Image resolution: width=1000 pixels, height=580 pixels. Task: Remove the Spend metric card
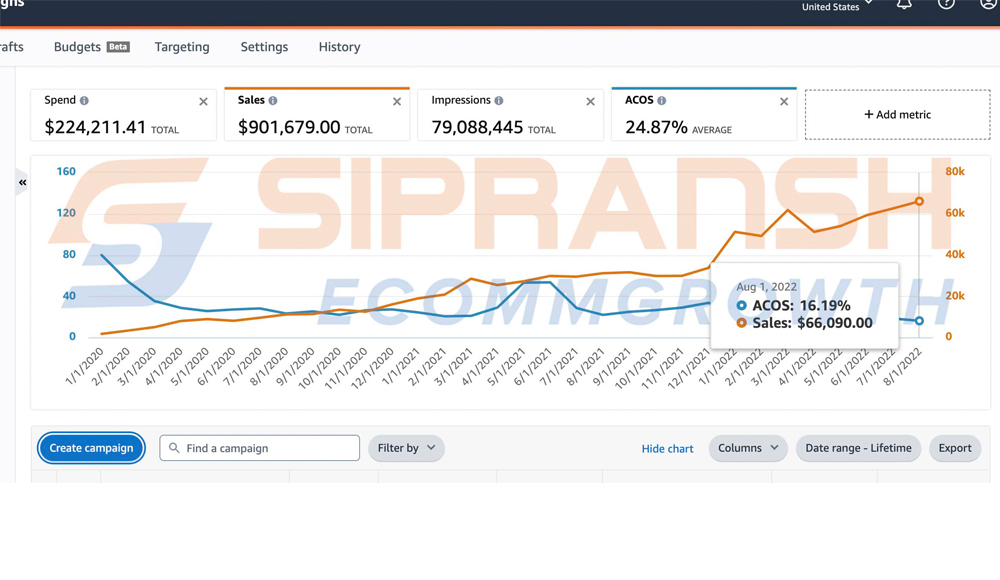point(203,102)
